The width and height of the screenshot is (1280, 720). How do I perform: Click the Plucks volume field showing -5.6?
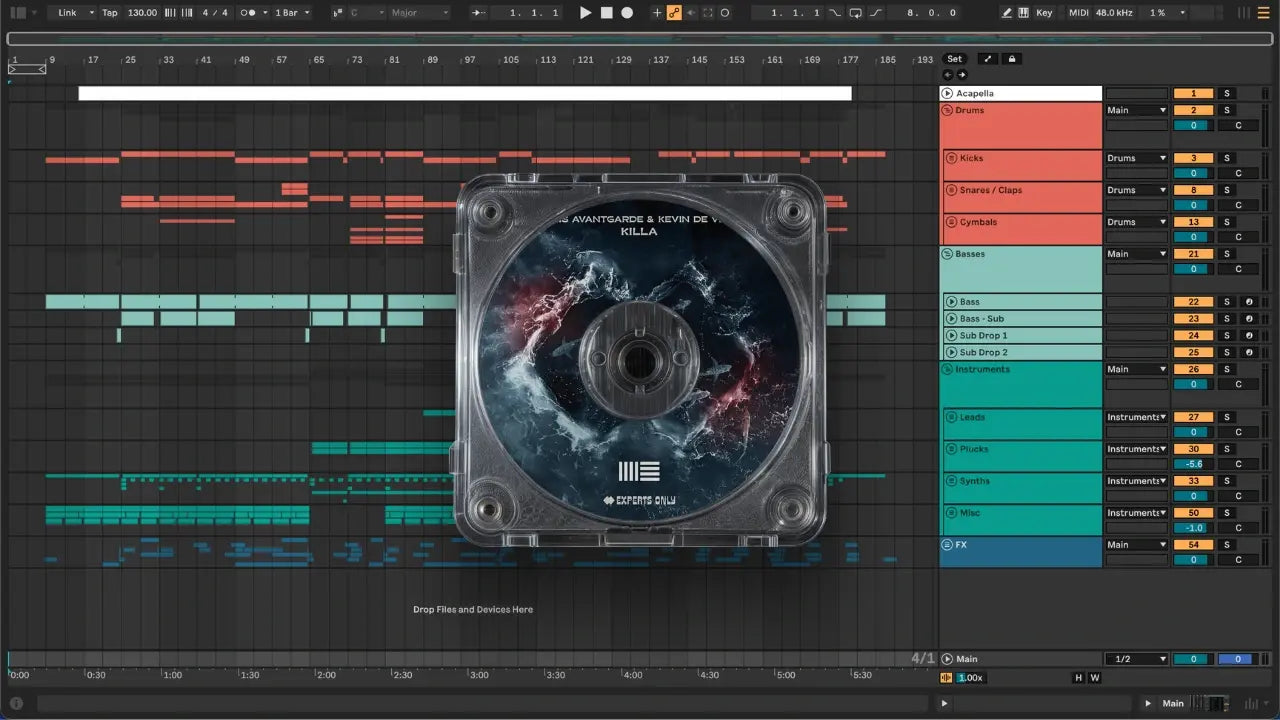pos(1193,464)
